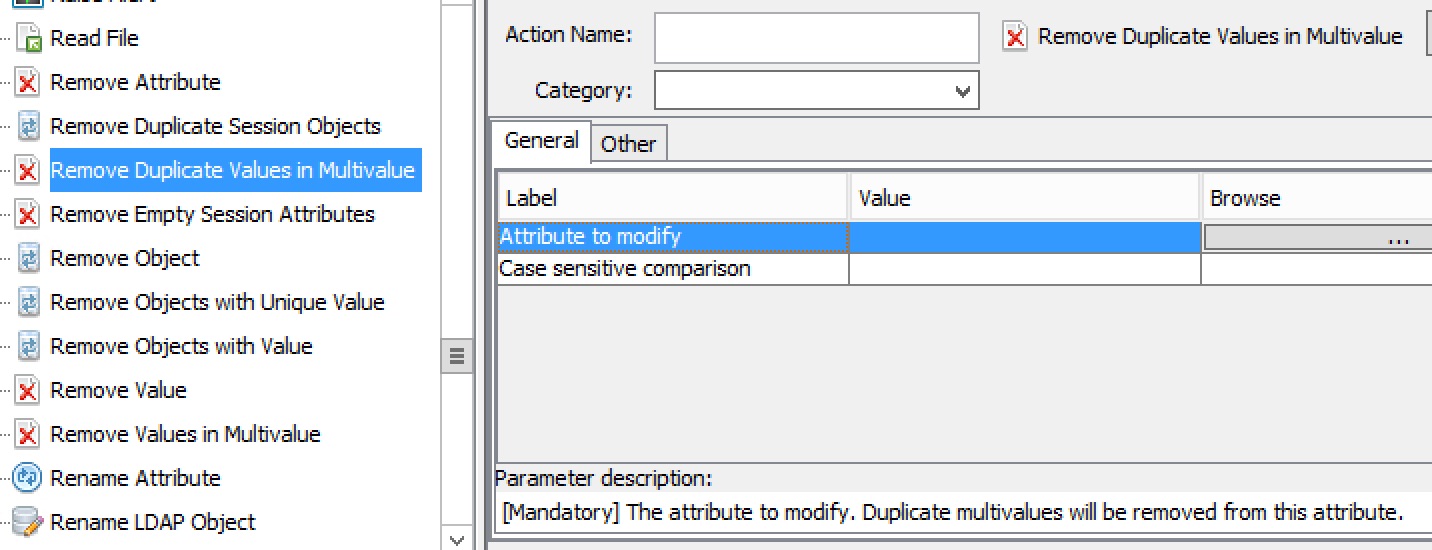The image size is (1432, 550).
Task: Click the action list scrollbar thumb
Action: click(456, 356)
